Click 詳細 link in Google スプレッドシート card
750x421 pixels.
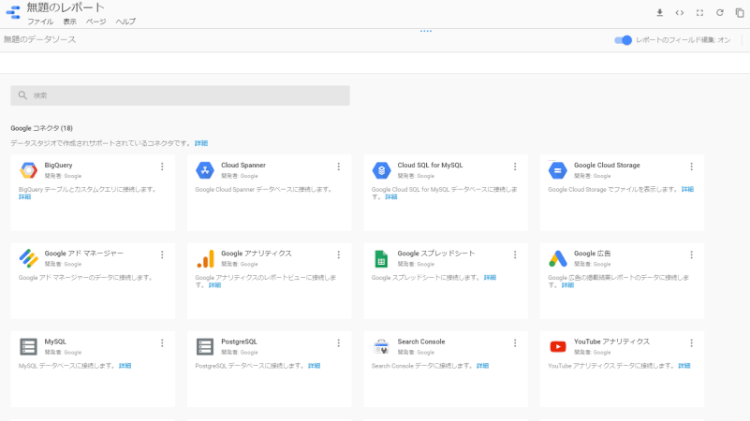click(x=490, y=277)
